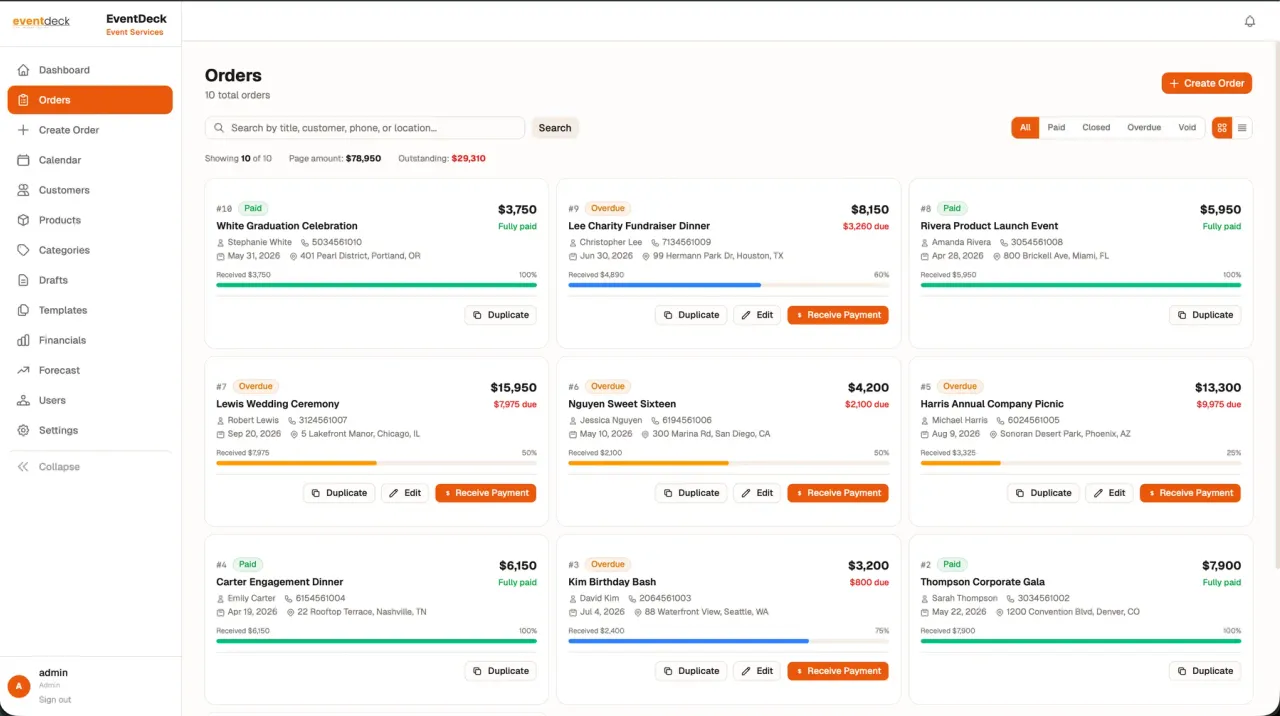Click White Graduation Celebration progress bar
This screenshot has height=716, width=1280.
click(376, 285)
